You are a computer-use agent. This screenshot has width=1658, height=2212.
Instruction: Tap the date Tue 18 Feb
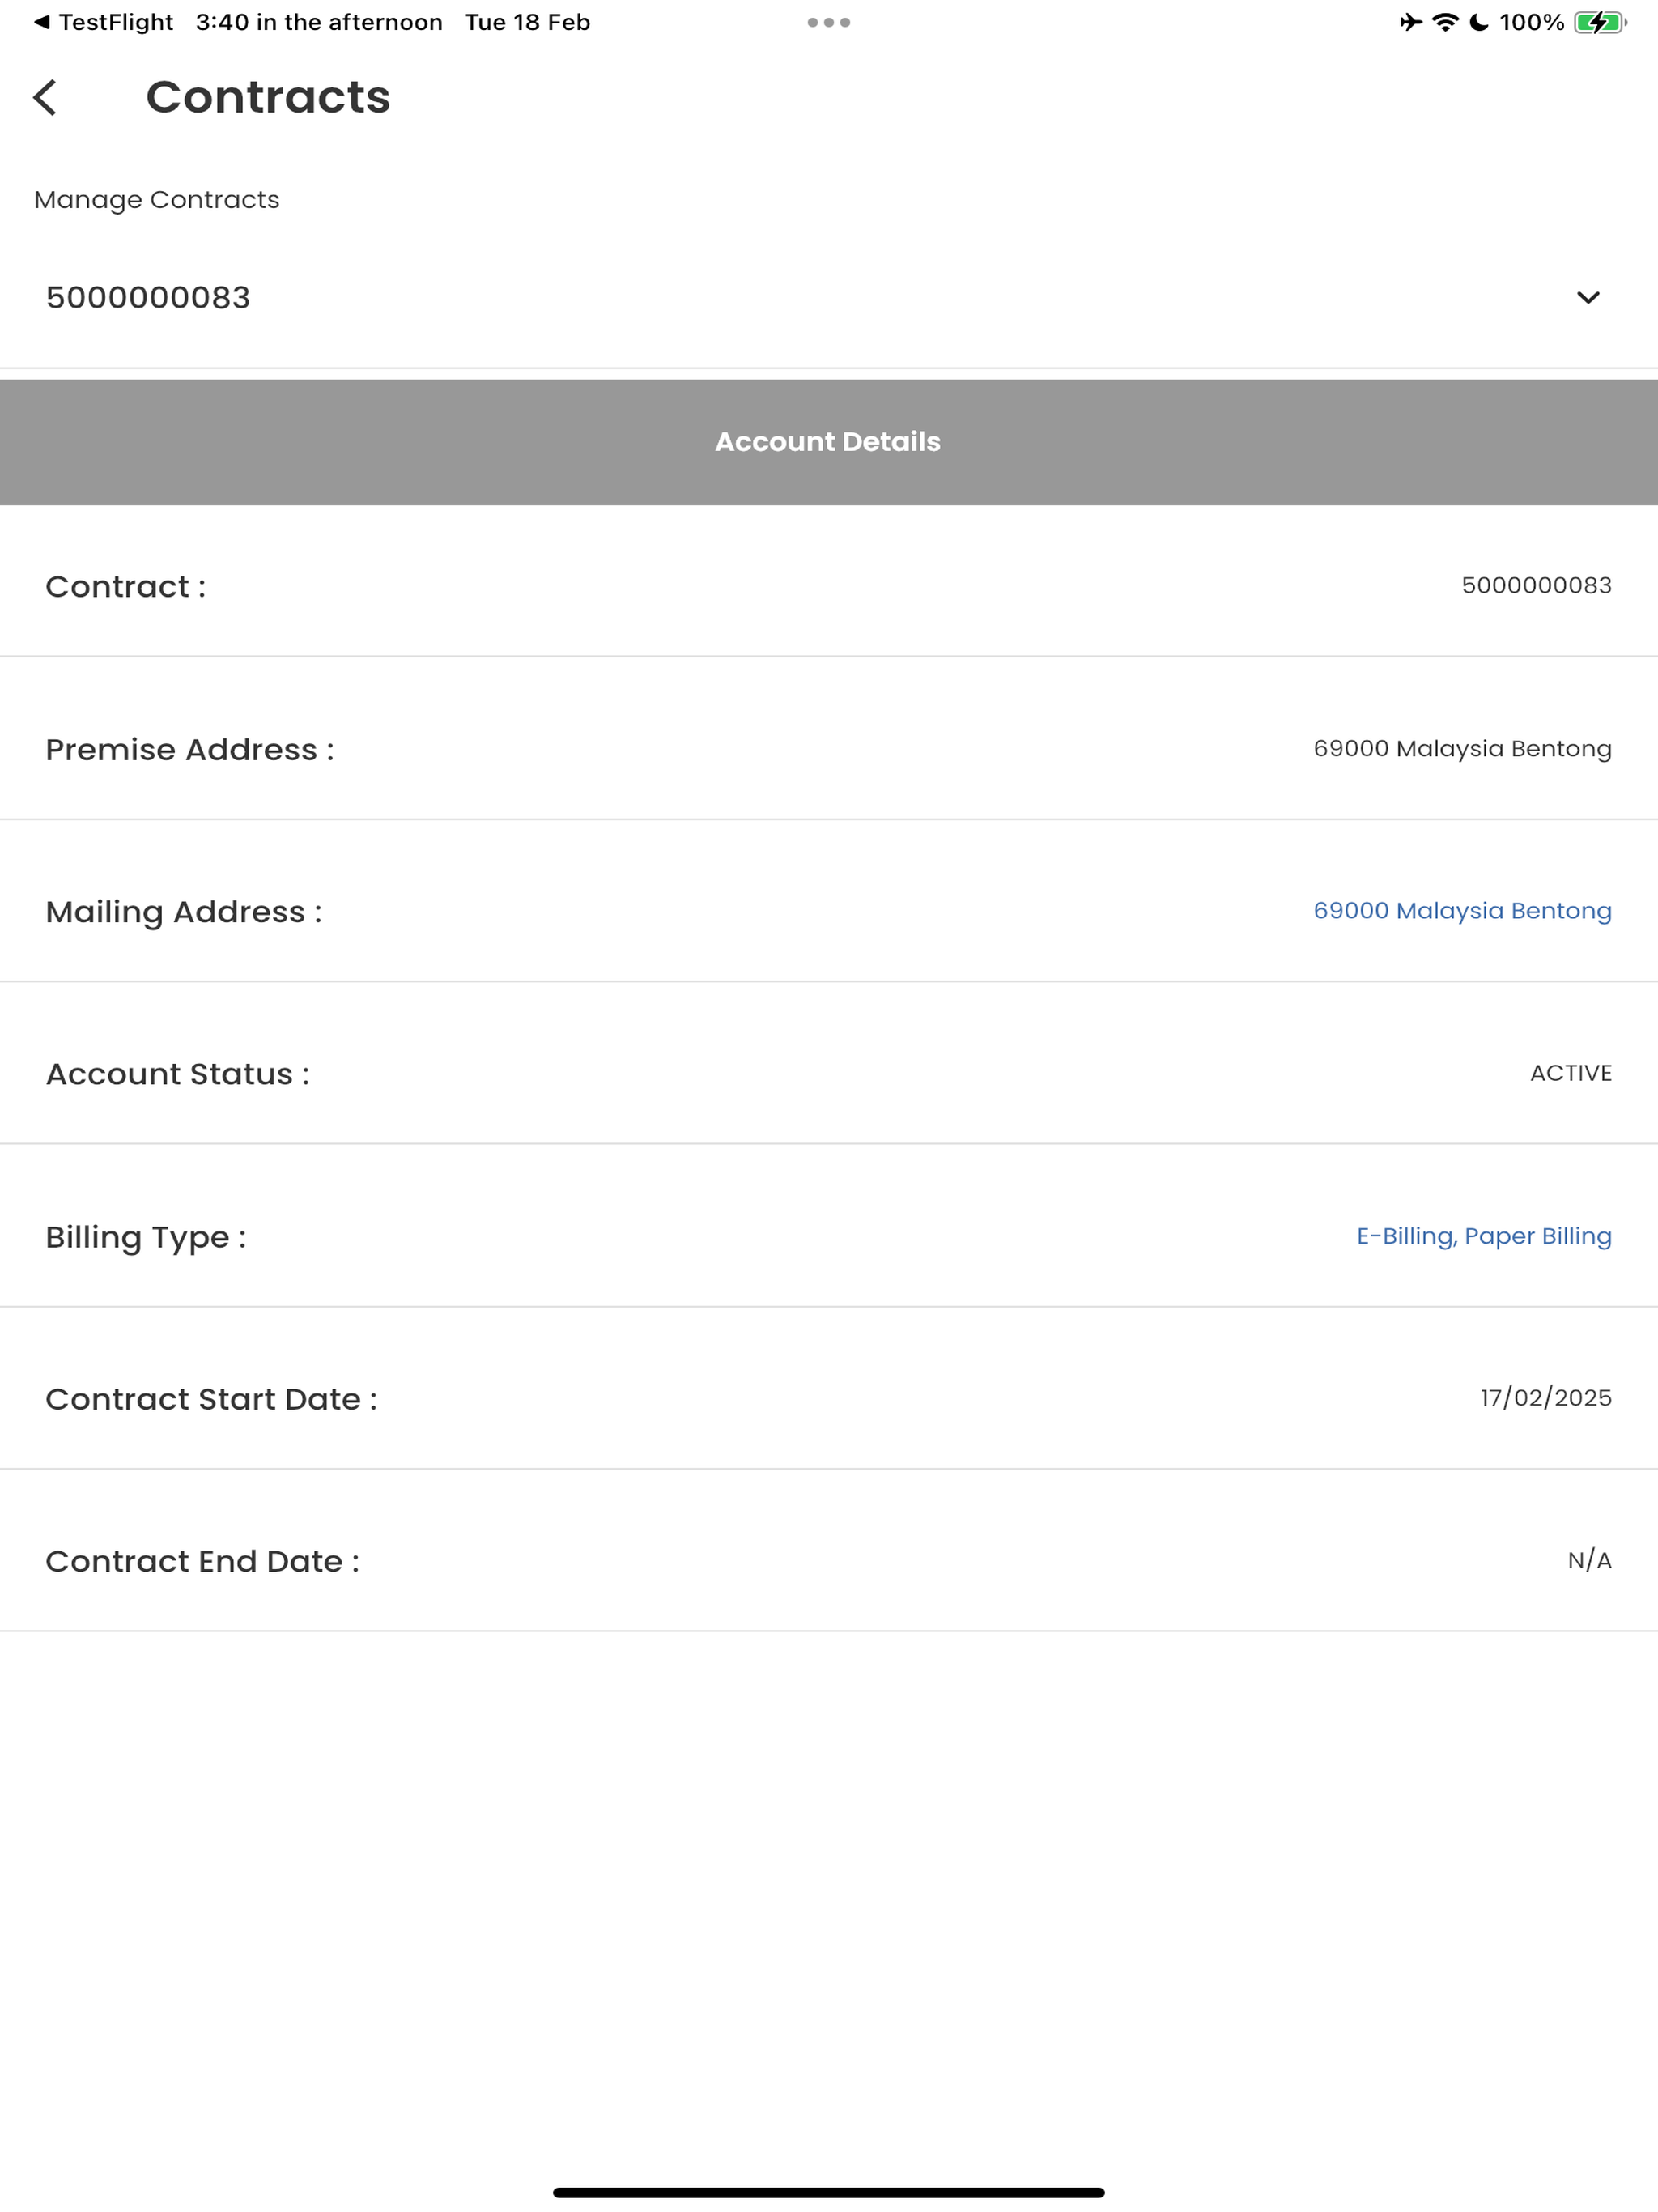point(527,22)
